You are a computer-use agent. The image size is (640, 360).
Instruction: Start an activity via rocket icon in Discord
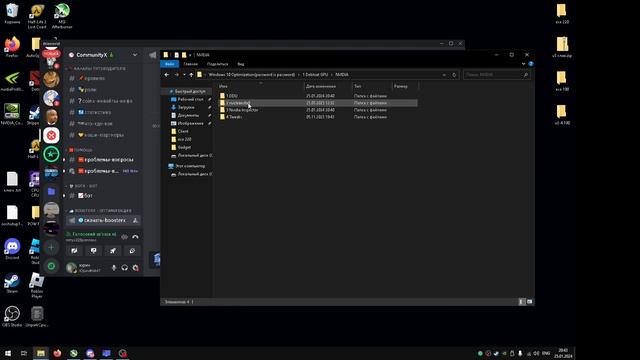coord(113,251)
